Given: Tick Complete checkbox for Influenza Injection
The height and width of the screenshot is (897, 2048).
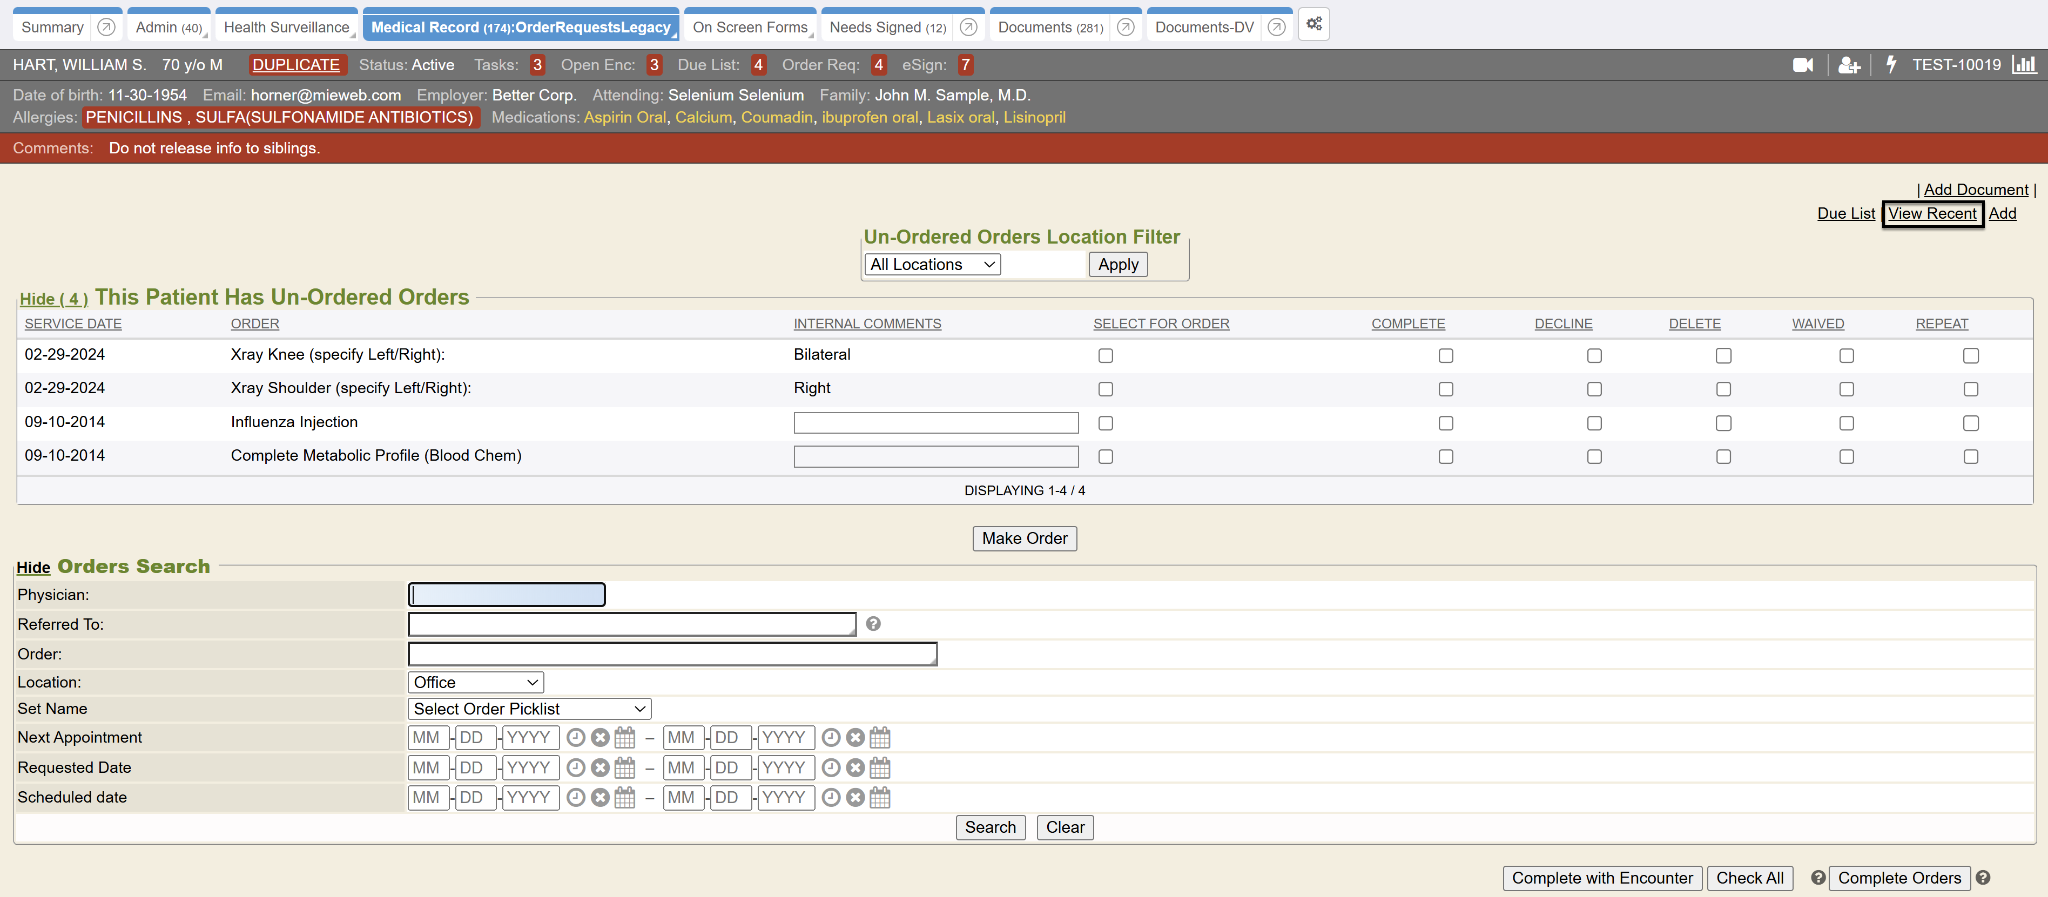Looking at the screenshot, I should (1445, 423).
